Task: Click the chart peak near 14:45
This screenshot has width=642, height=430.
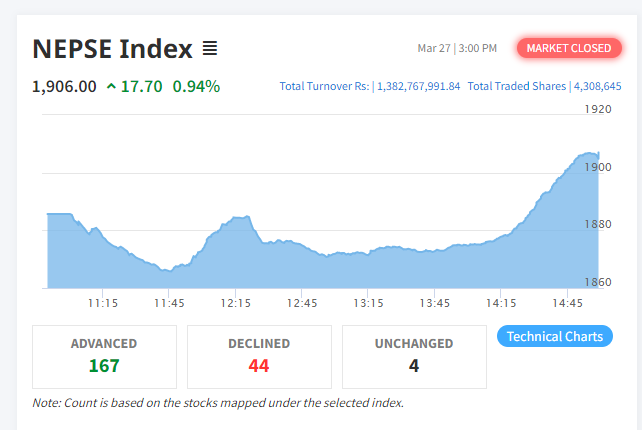Action: tap(590, 155)
